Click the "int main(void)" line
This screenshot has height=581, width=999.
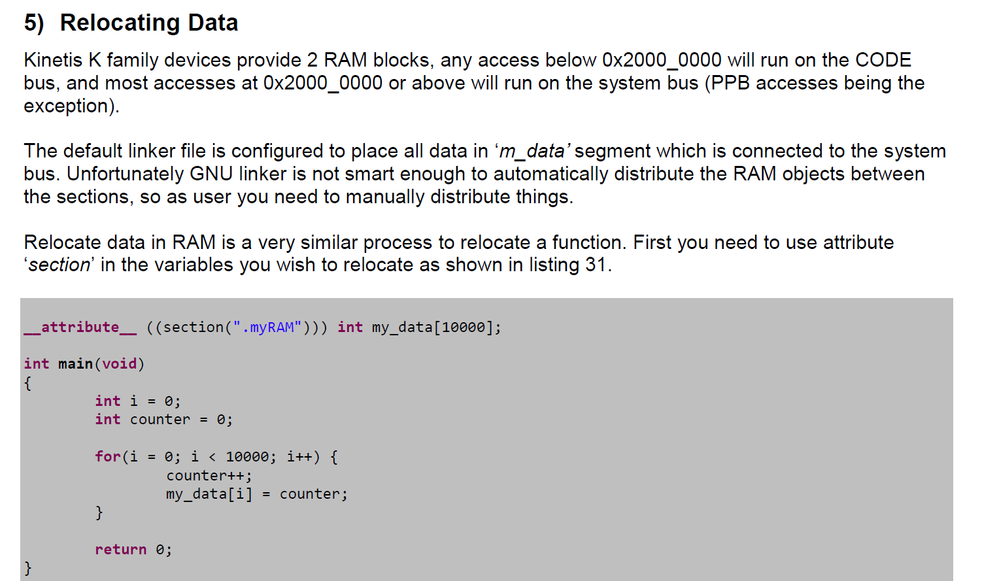[84, 363]
